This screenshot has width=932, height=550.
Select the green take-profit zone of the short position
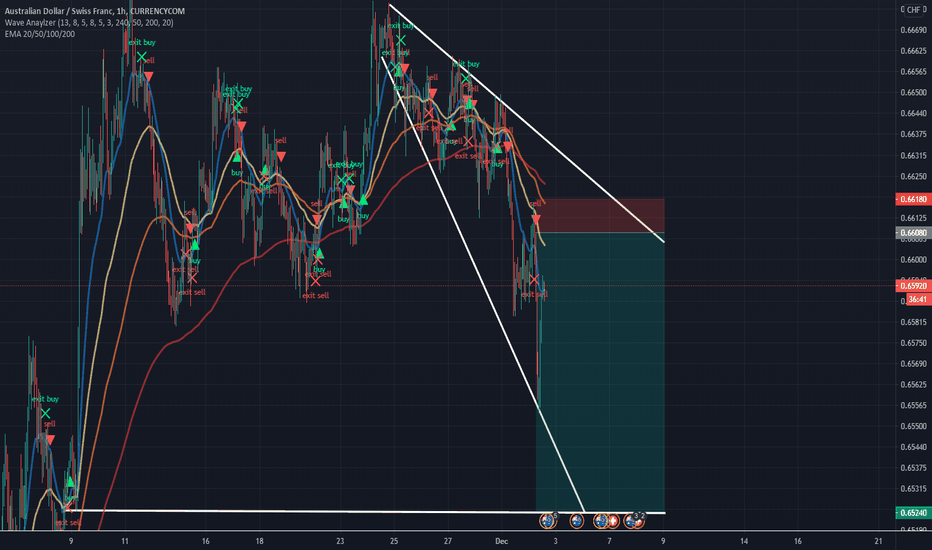600,372
